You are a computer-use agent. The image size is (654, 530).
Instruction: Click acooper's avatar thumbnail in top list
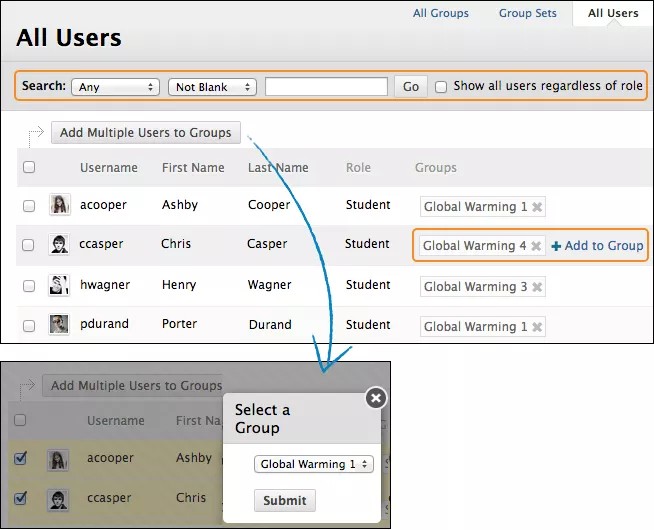click(59, 205)
